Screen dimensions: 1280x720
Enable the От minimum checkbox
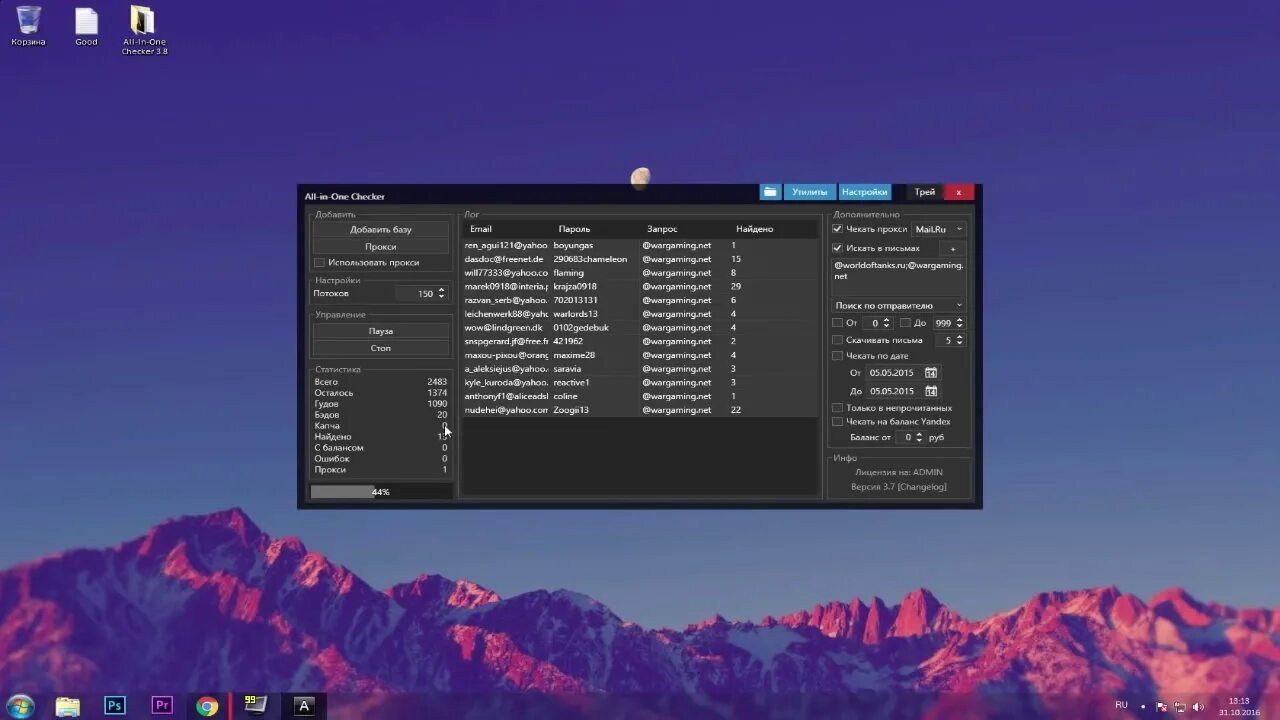(x=837, y=323)
